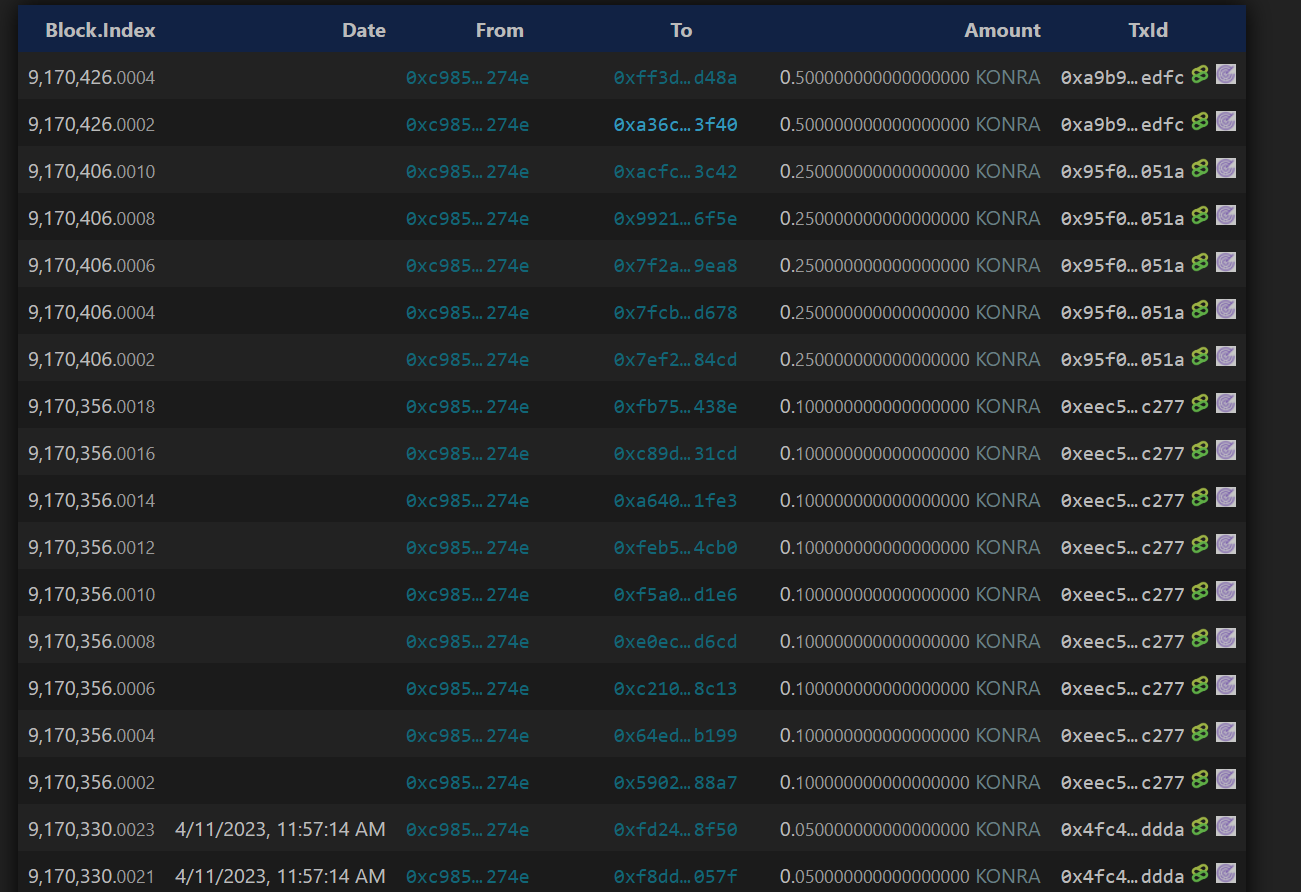Click the green chain-link icon in row 9,170,330.0021
Screen dimensions: 1301x892
coord(1200,874)
